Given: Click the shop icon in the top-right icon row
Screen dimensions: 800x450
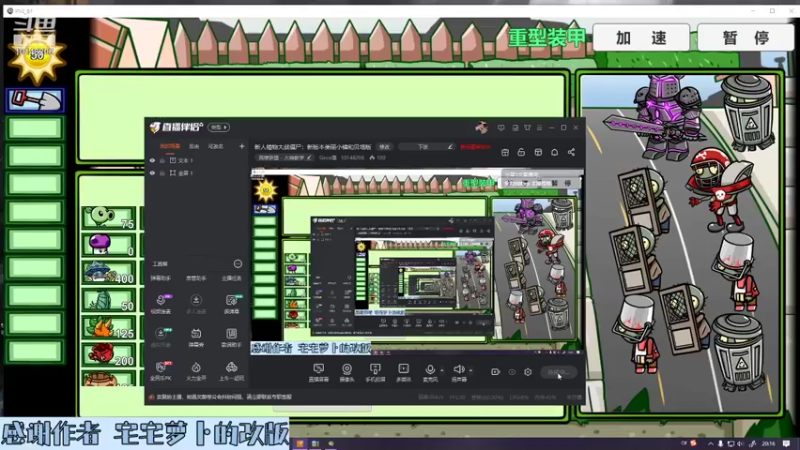Looking at the screenshot, I should click(505, 152).
